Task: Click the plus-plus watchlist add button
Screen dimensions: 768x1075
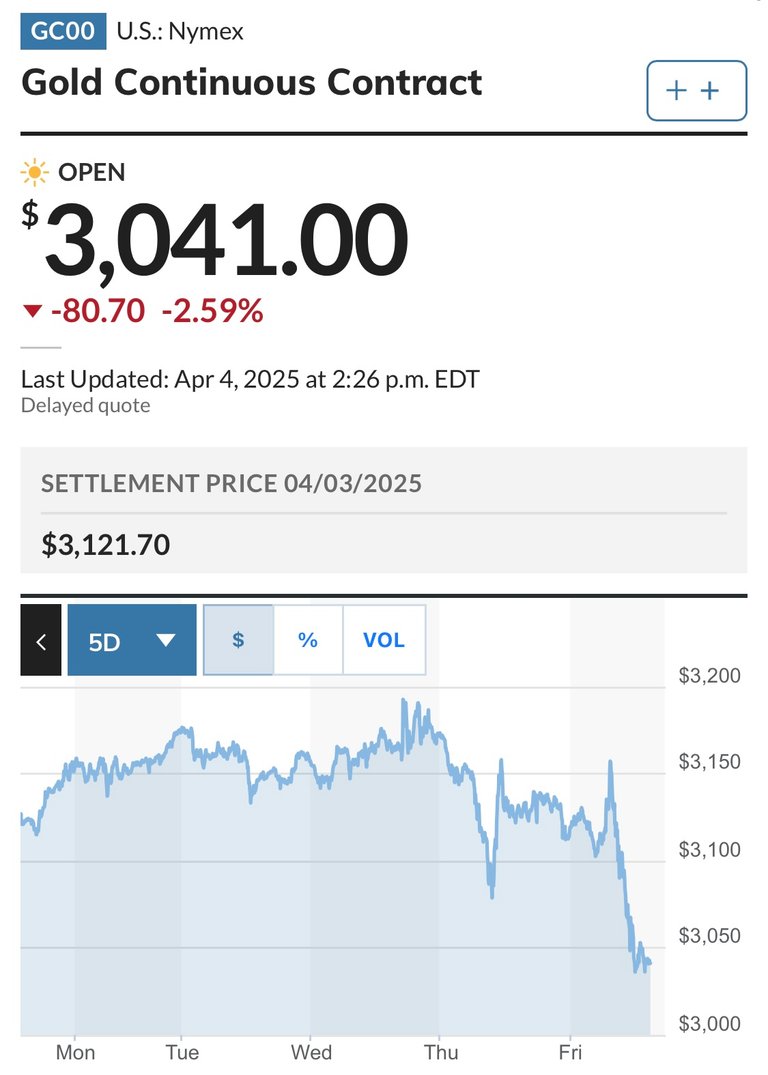Action: pyautogui.click(x=696, y=90)
